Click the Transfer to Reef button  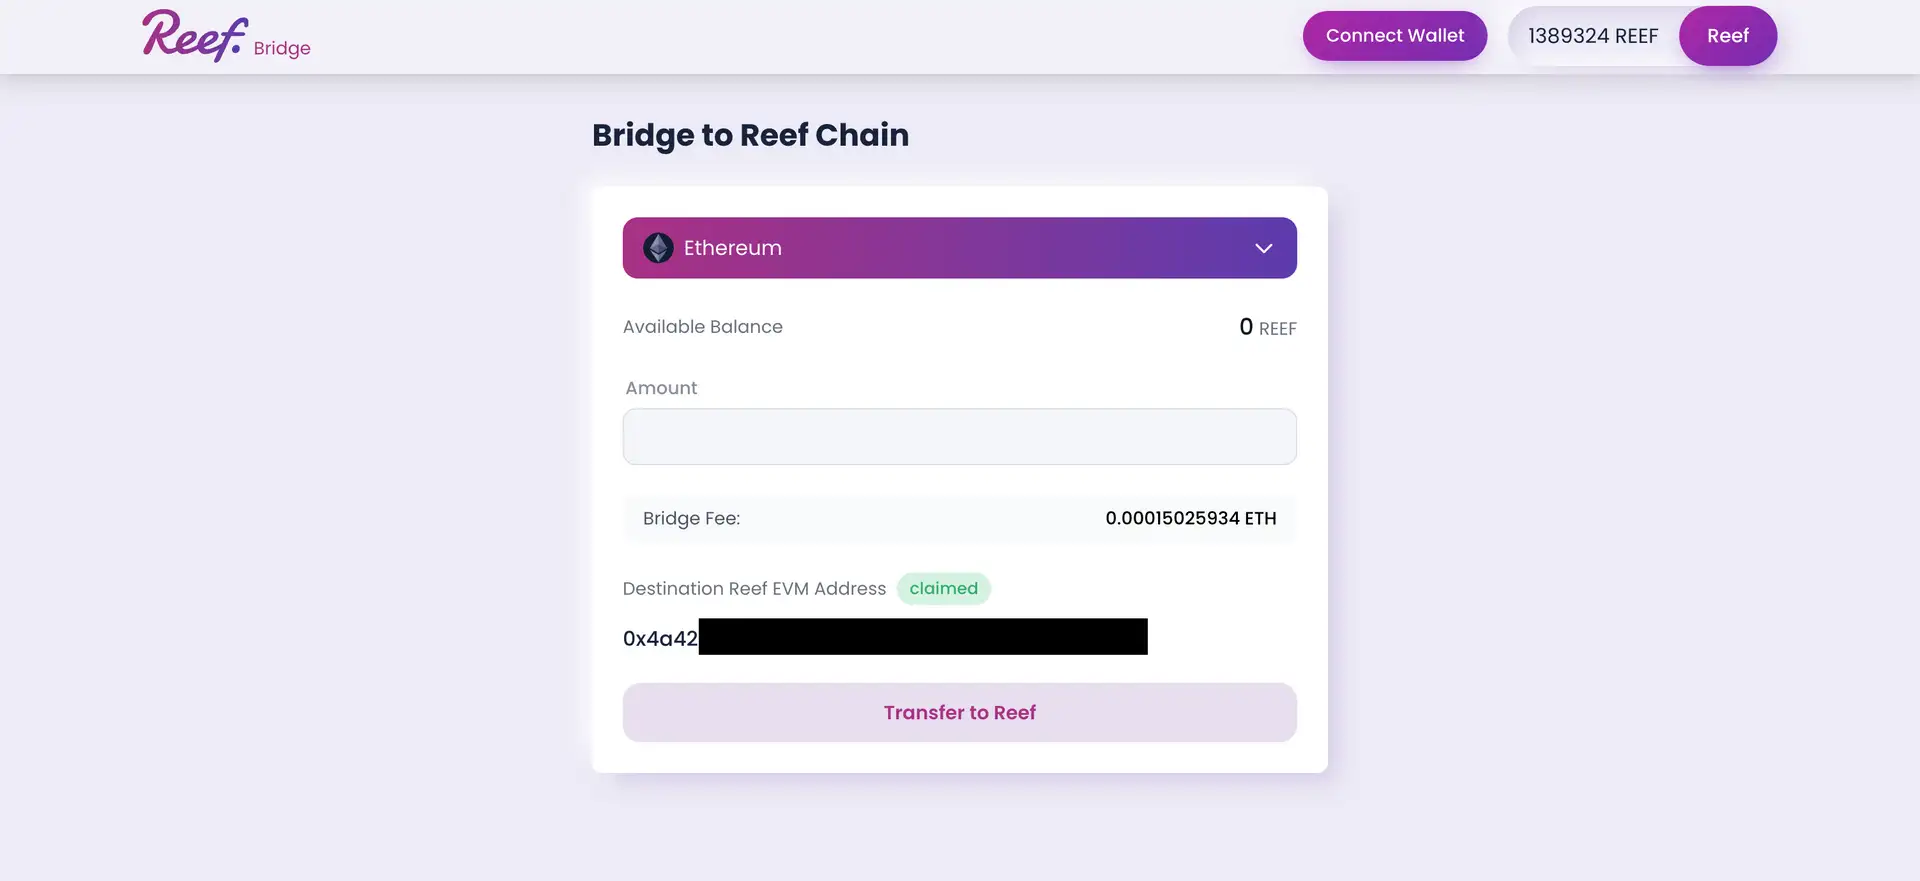pyautogui.click(x=959, y=712)
